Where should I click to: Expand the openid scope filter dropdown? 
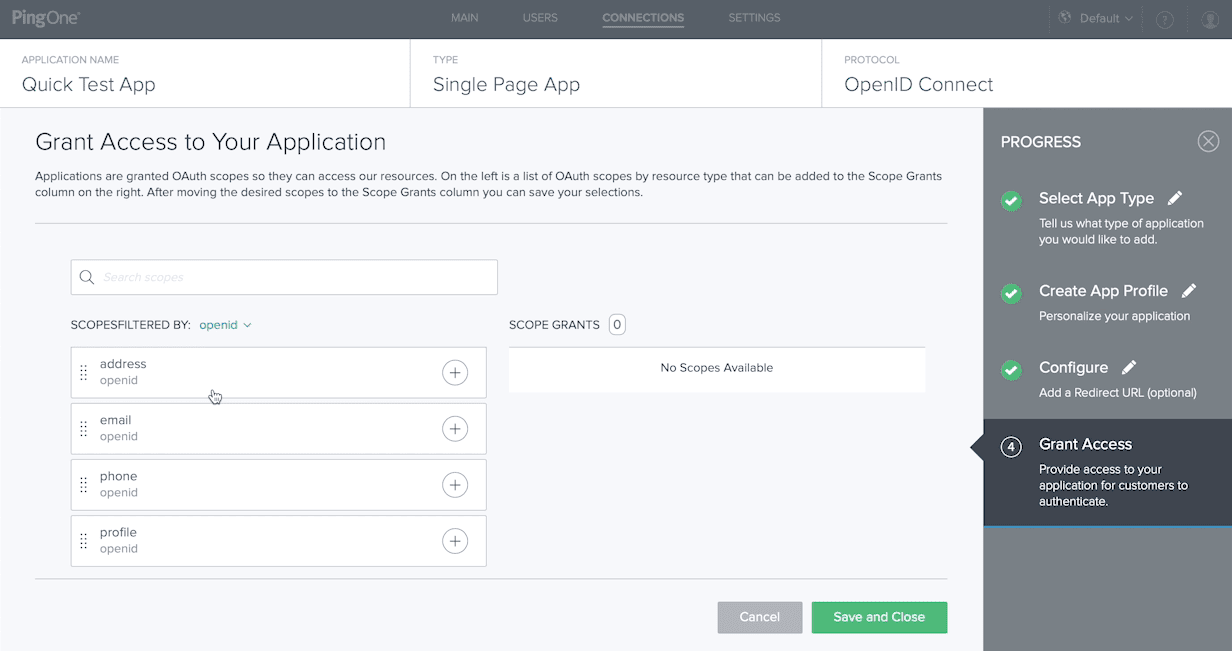[x=226, y=325]
